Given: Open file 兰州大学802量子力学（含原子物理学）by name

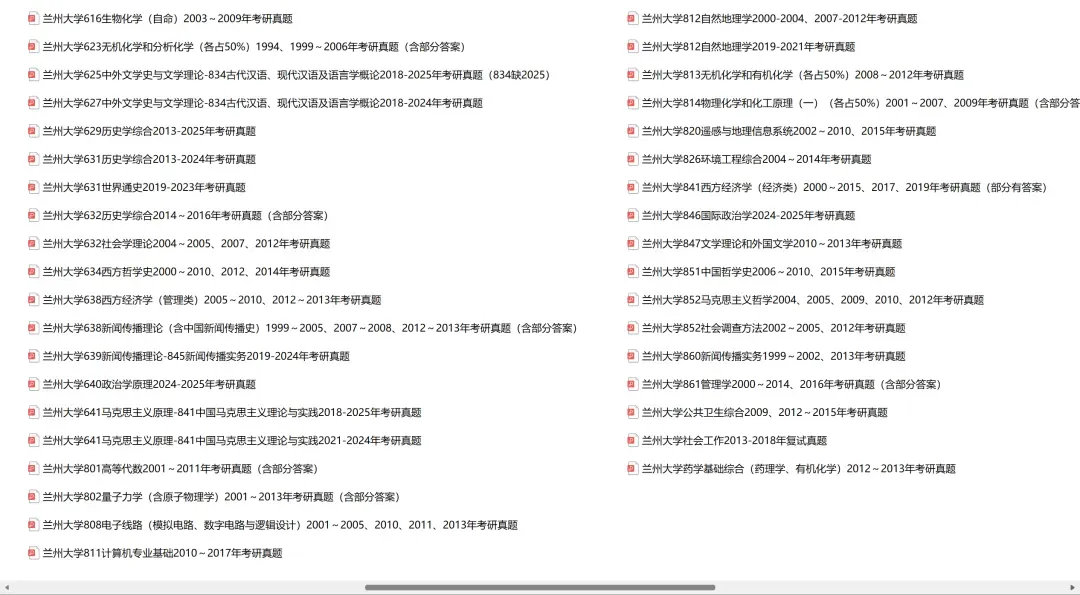Looking at the screenshot, I should (224, 497).
